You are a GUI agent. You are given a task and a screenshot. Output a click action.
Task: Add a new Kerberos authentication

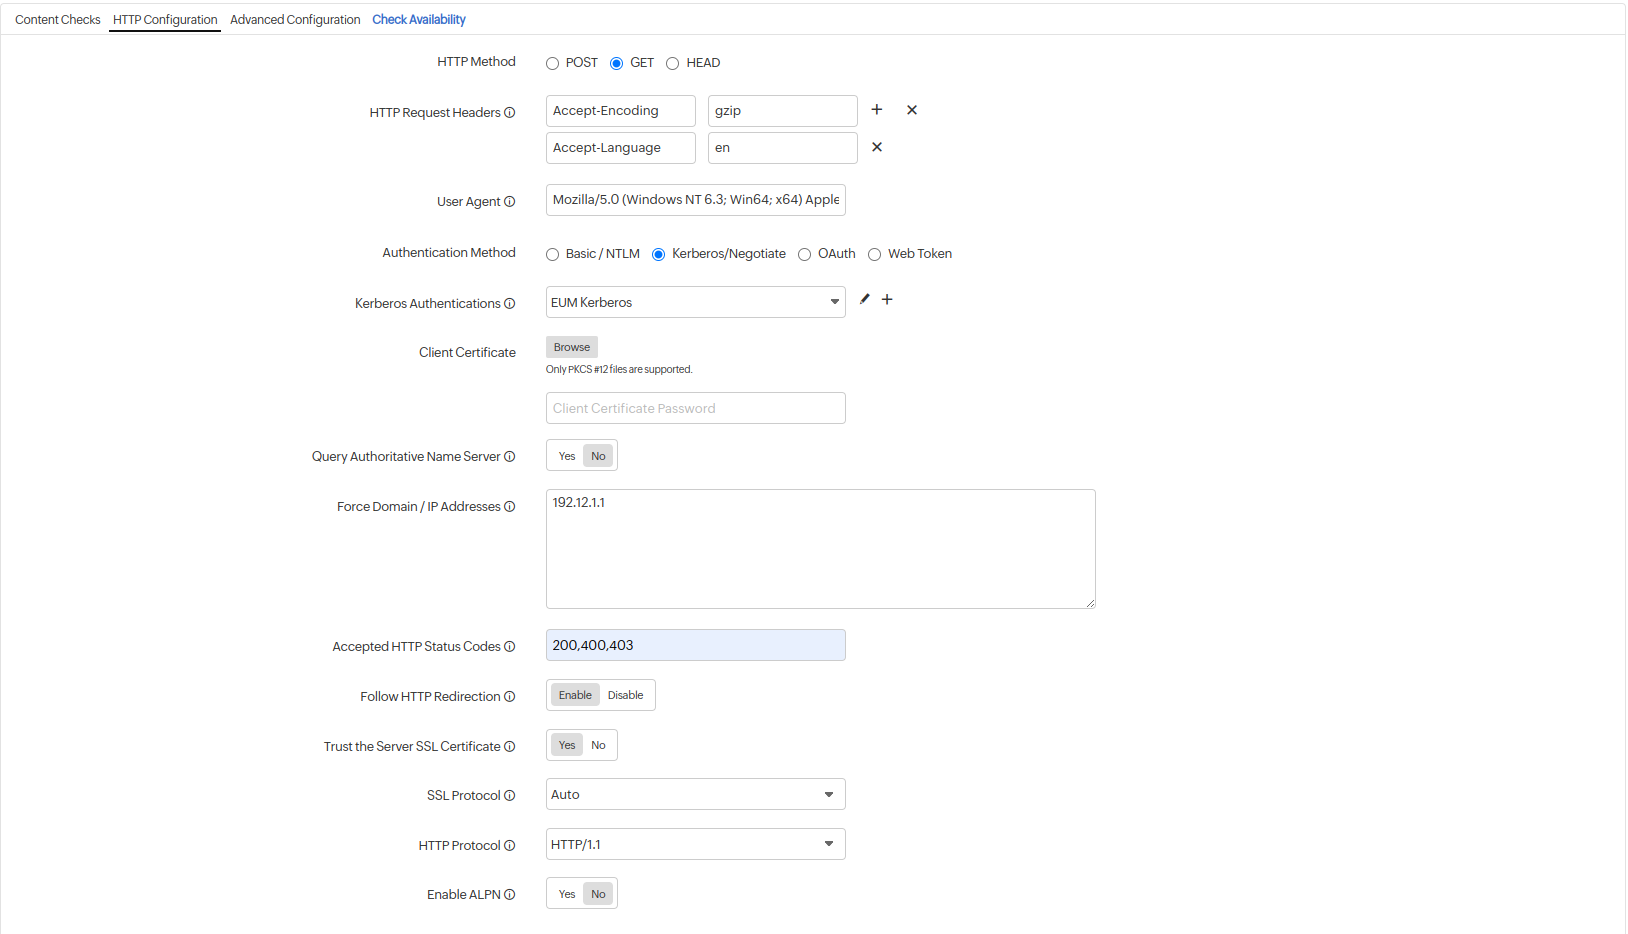pyautogui.click(x=887, y=299)
